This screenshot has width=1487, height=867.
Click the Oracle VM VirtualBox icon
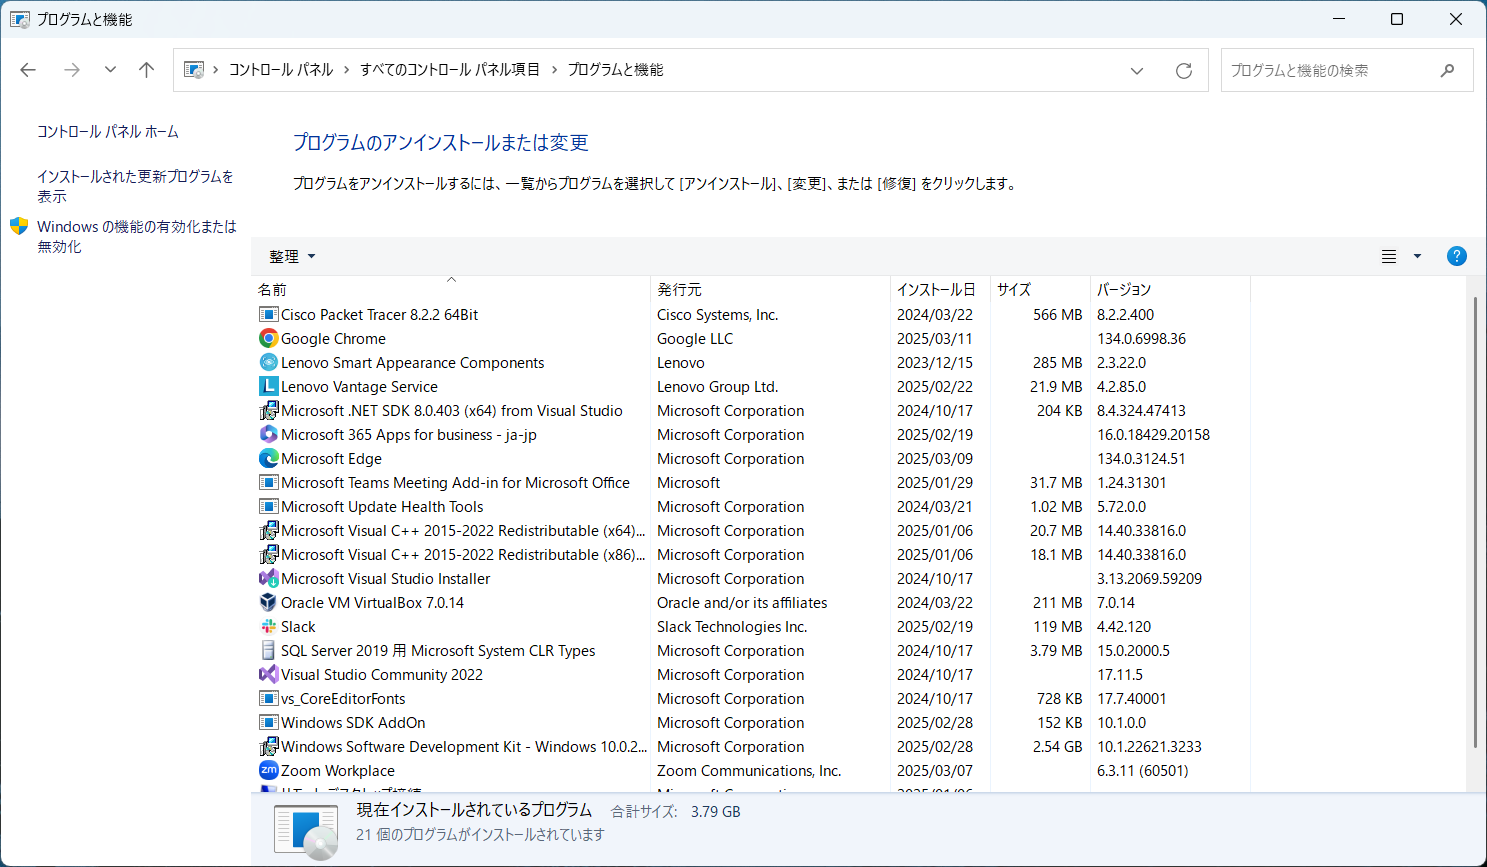point(268,603)
